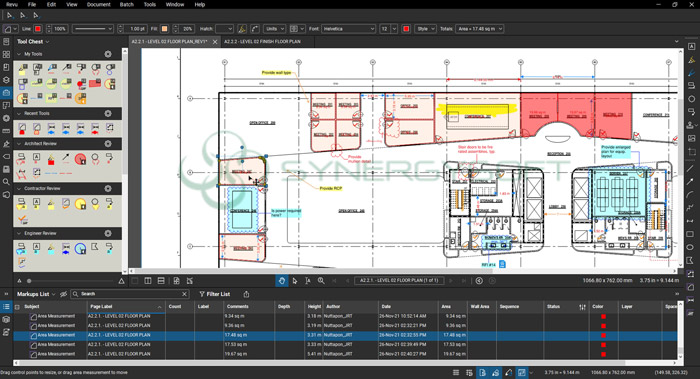Click the export markups summary icon
Screen dimensions: 700x379
246,294
